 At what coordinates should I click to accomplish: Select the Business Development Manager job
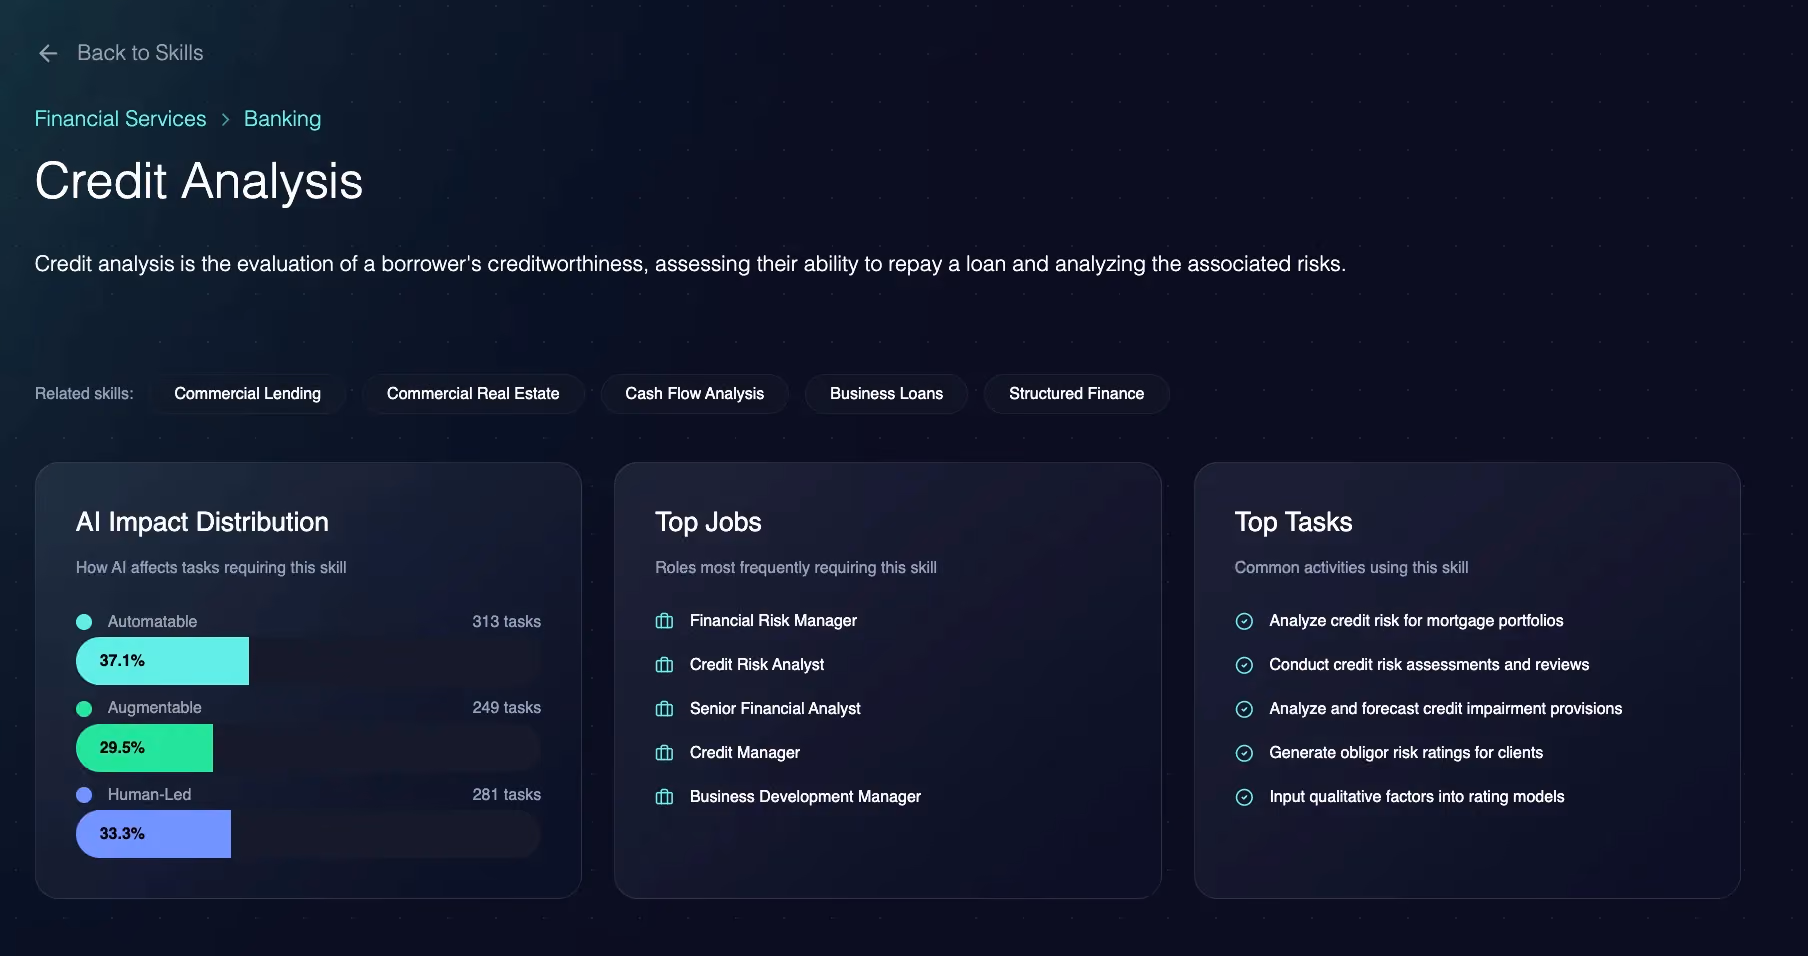pos(805,797)
